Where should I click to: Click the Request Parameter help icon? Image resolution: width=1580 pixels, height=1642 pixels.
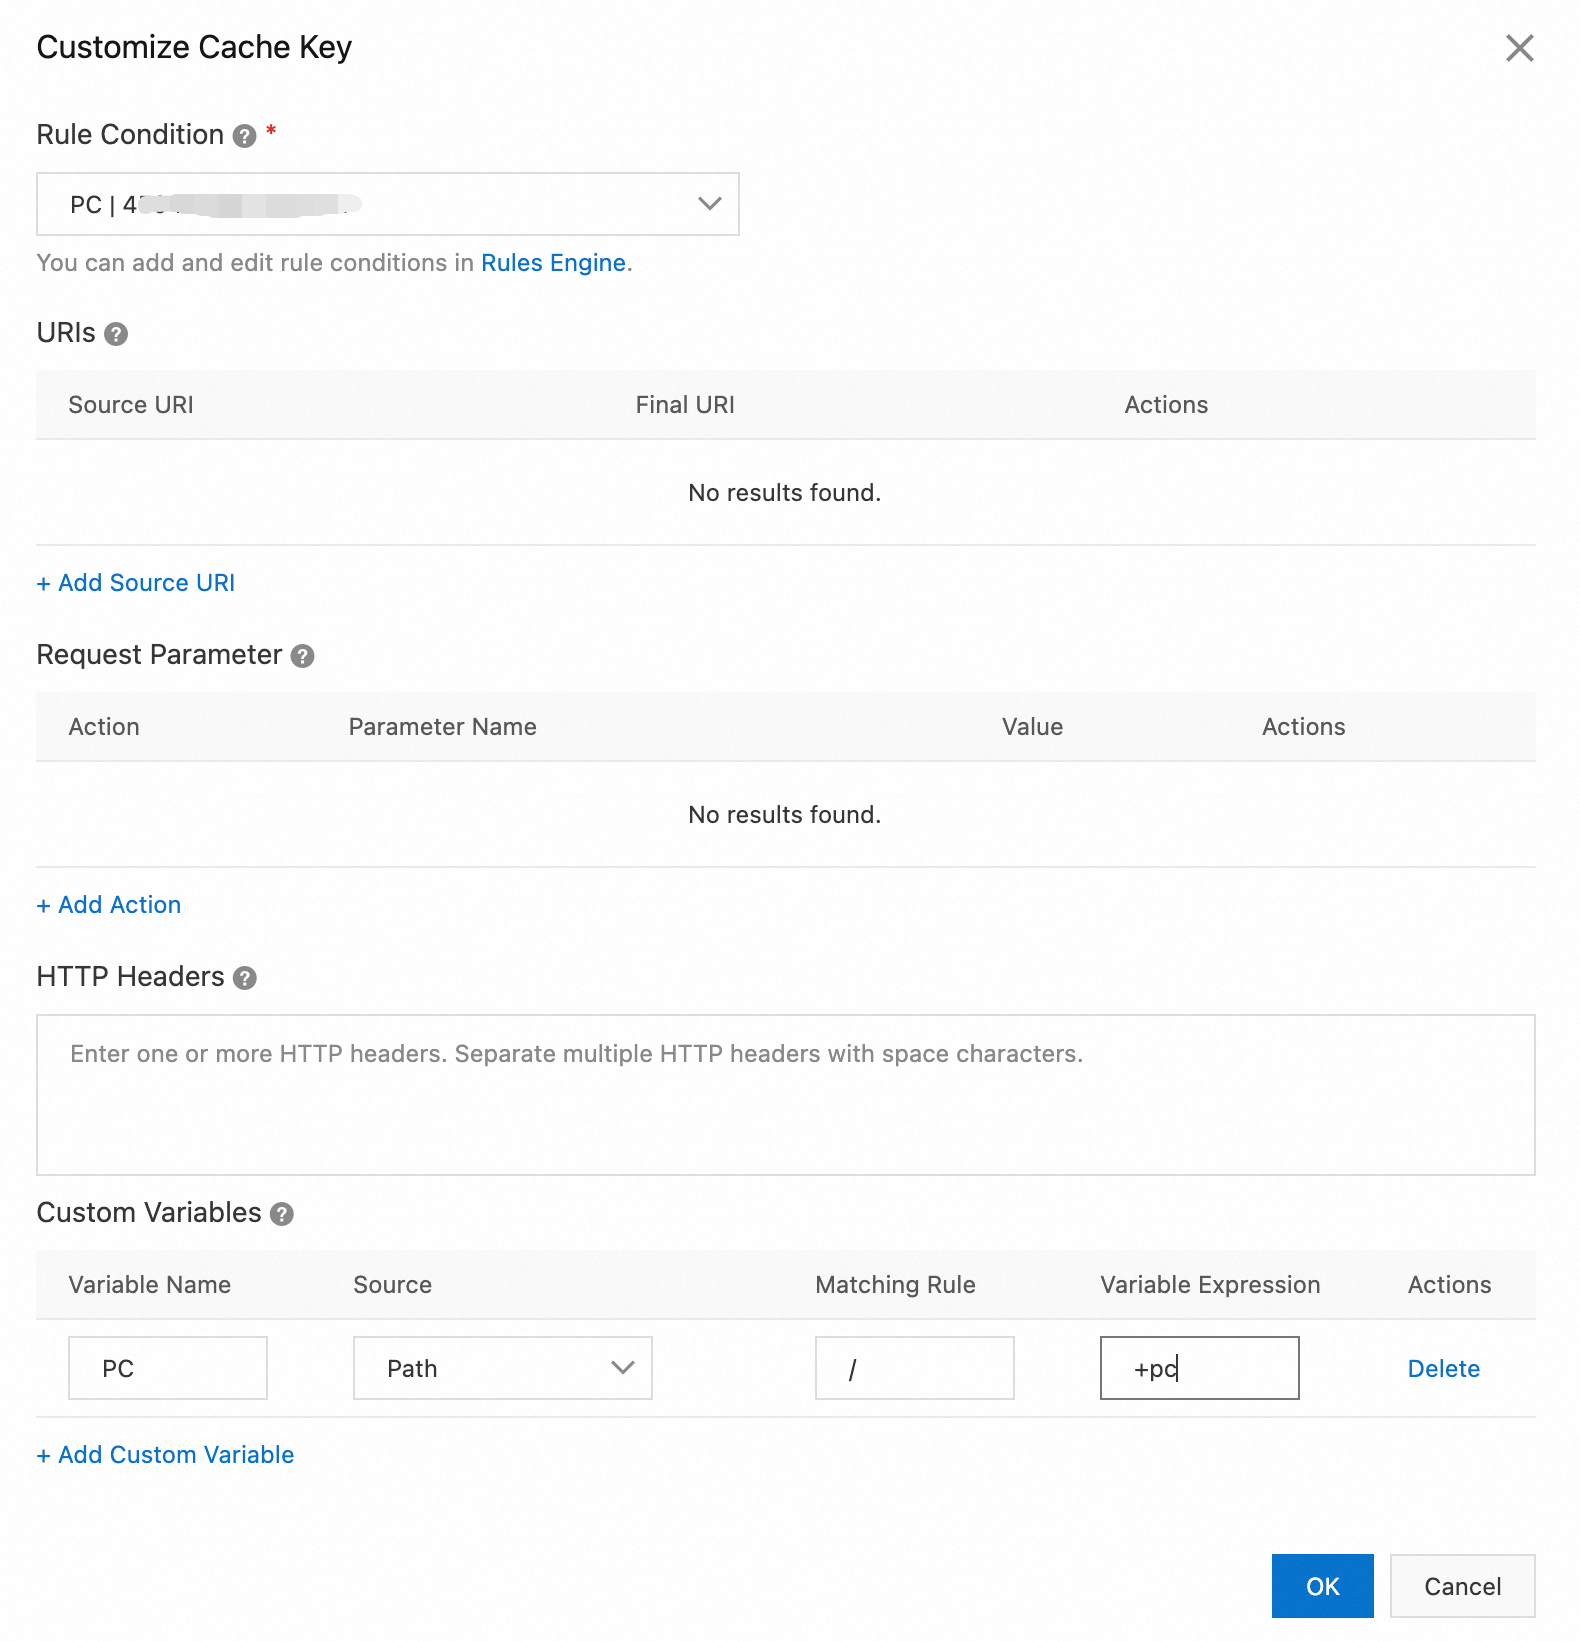(x=302, y=656)
